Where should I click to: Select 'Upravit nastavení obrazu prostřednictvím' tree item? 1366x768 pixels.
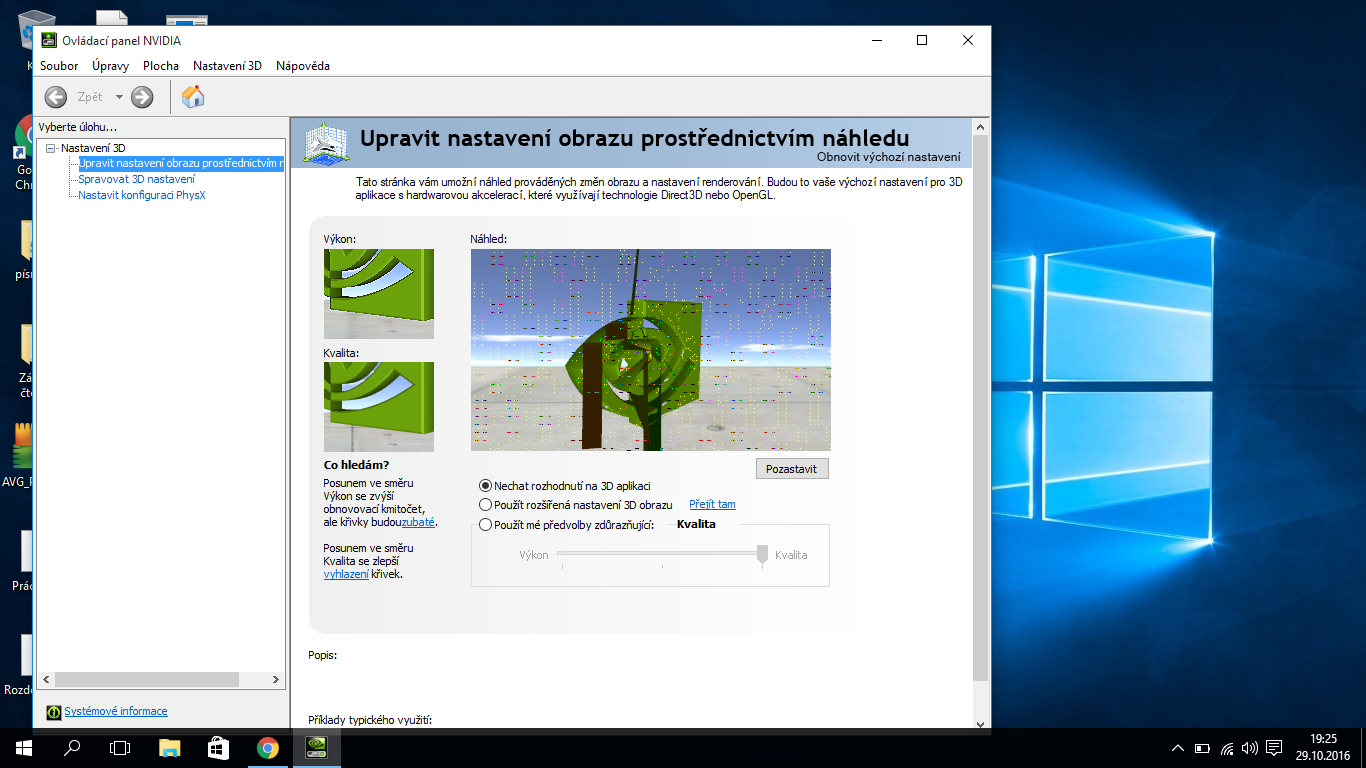181,163
